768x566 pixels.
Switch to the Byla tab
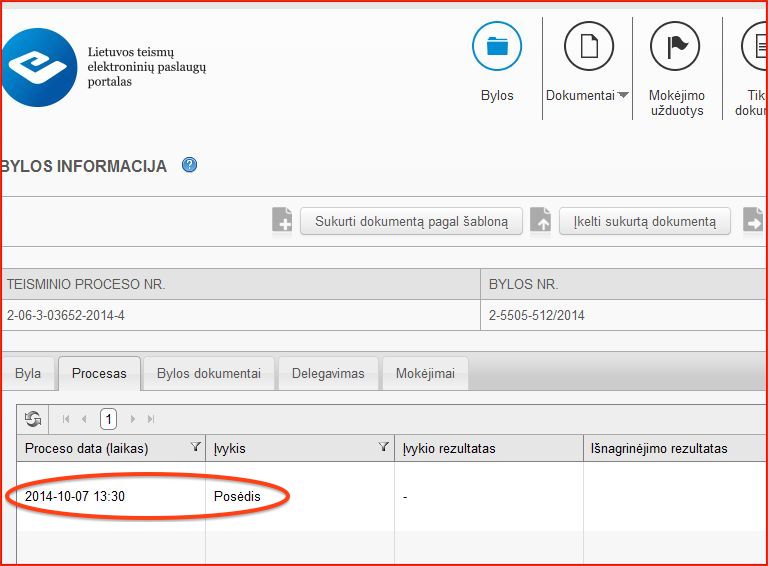(x=28, y=373)
